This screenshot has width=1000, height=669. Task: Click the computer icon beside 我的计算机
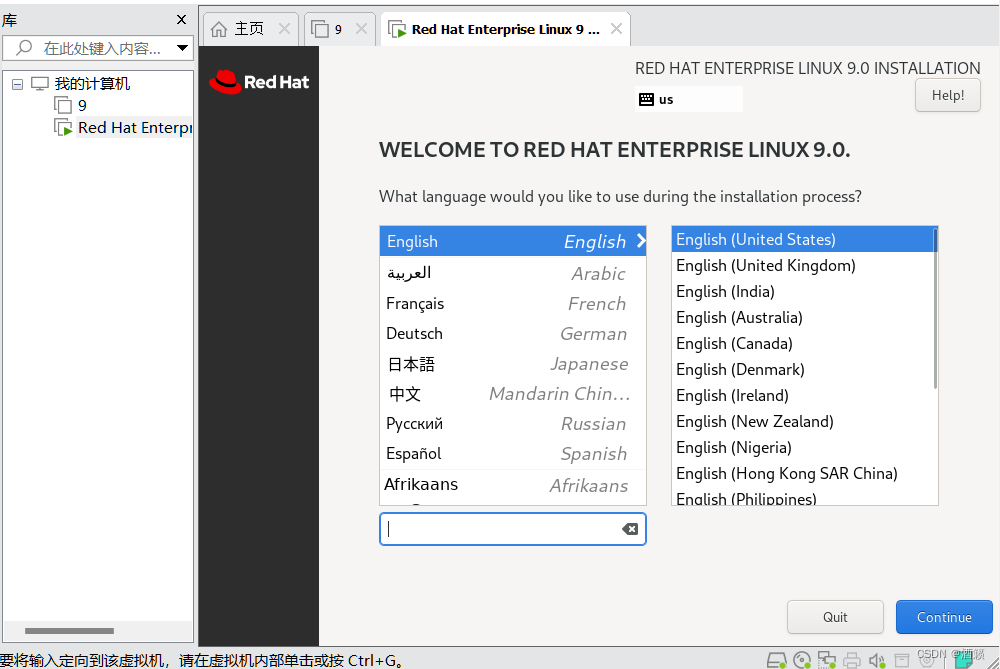pos(40,84)
